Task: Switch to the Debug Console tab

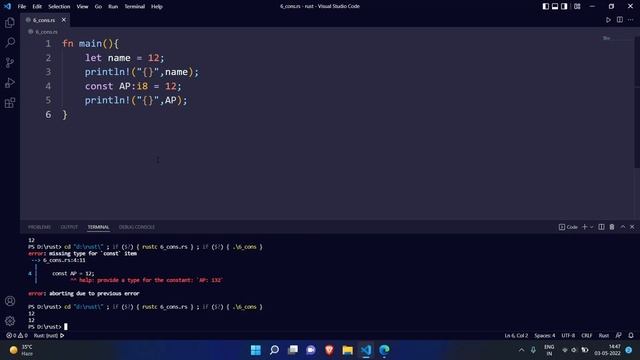Action: click(137, 227)
